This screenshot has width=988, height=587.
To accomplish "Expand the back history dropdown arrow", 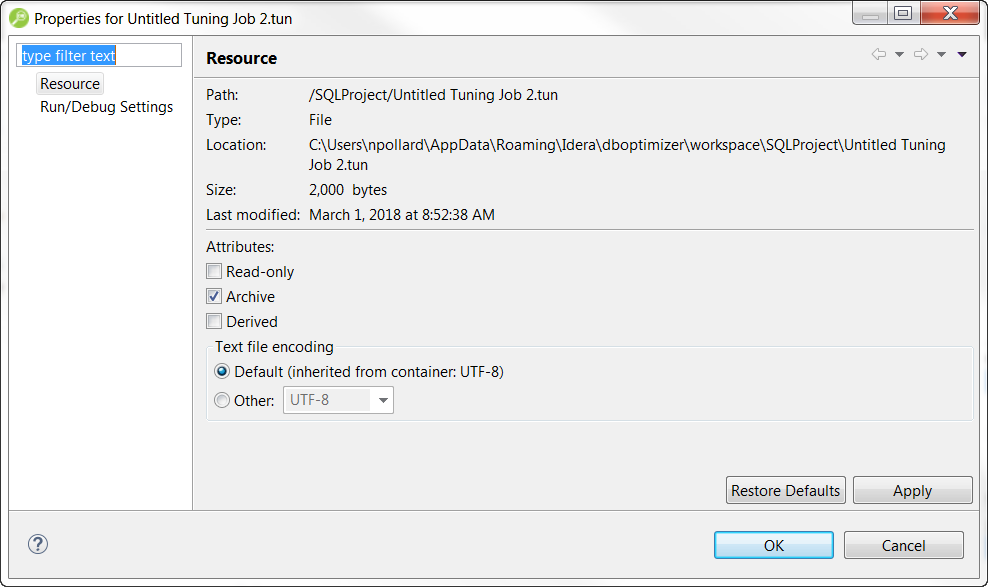I will tap(899, 55).
